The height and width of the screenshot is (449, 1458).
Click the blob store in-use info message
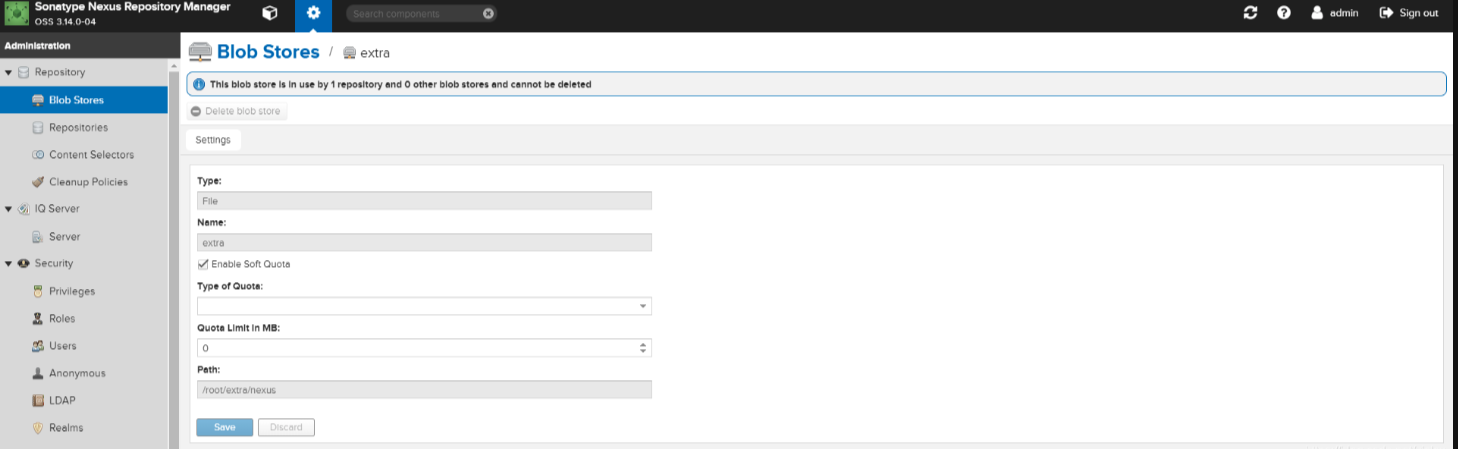[x=816, y=84]
